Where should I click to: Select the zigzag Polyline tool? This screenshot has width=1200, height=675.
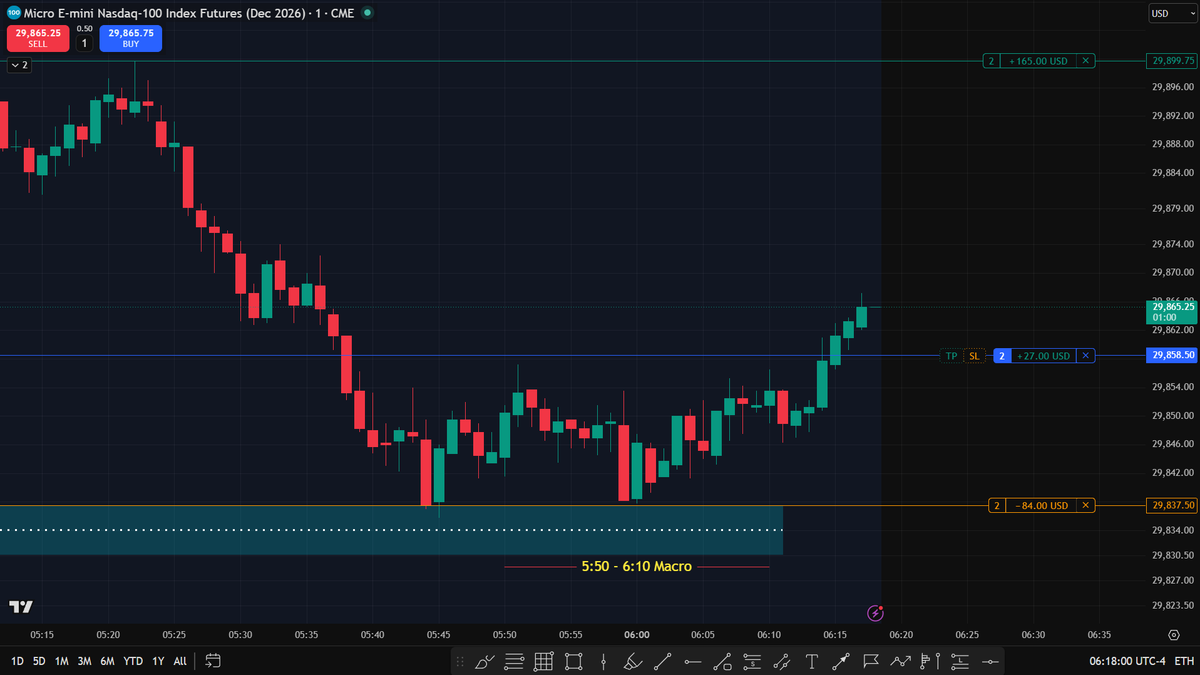click(x=900, y=661)
